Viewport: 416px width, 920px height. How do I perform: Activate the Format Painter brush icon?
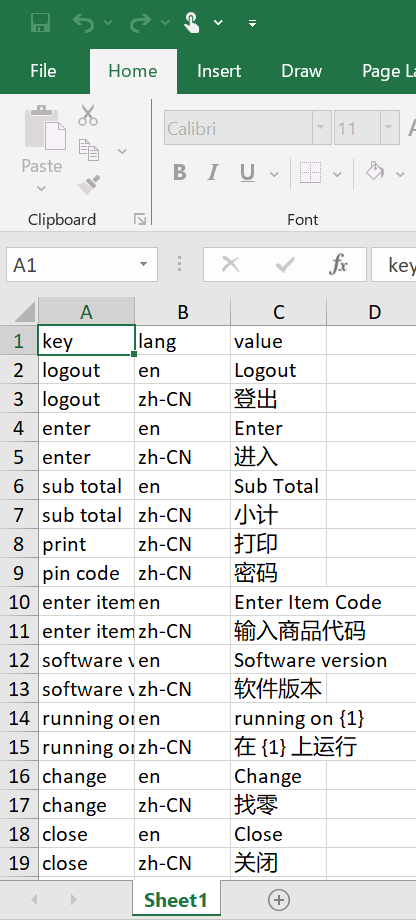click(x=89, y=185)
